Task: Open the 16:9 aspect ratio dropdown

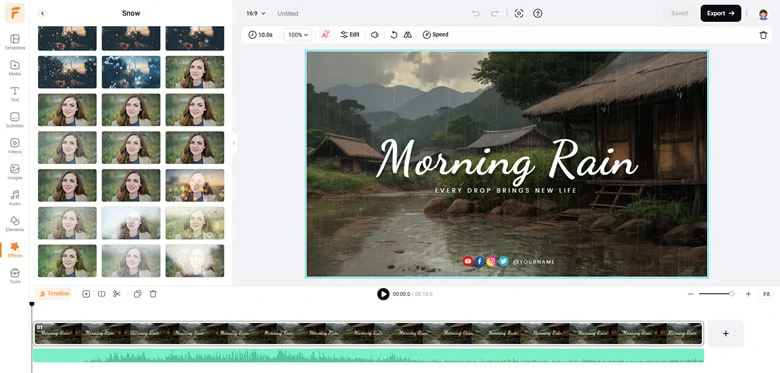Action: tap(256, 13)
